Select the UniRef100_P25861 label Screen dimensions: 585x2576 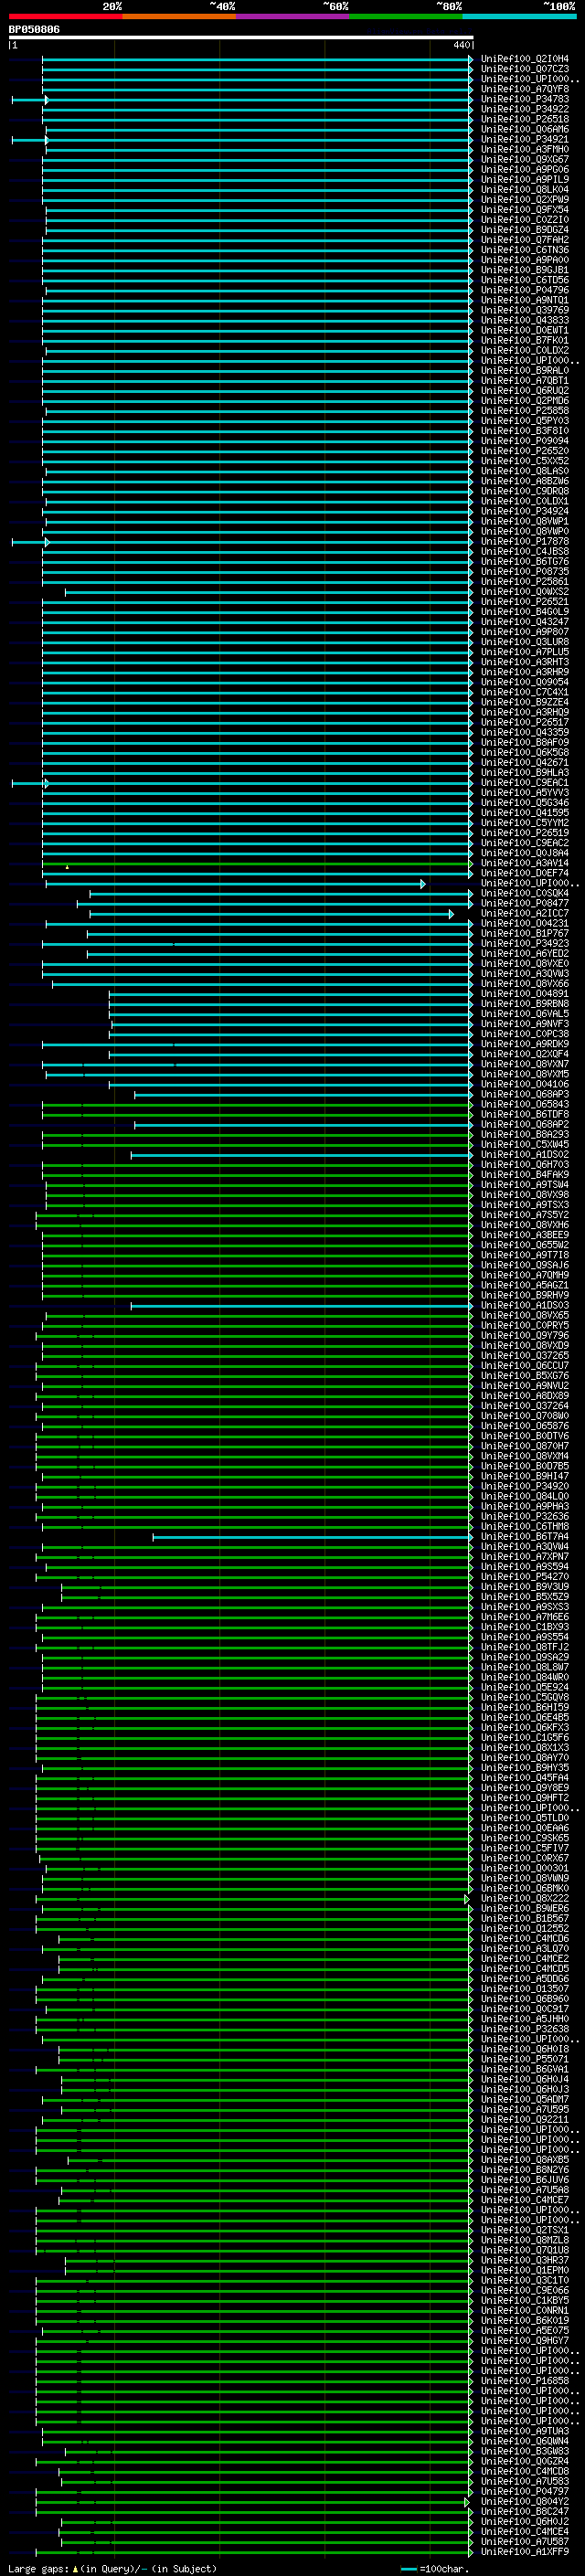[x=525, y=581]
